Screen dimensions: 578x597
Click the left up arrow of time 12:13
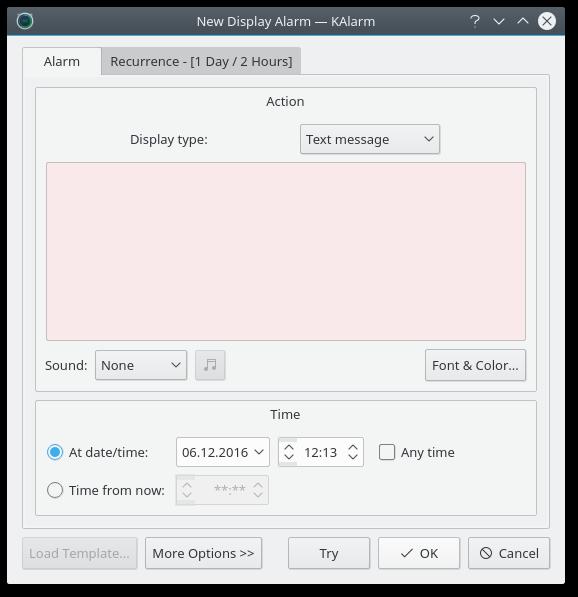coord(289,448)
